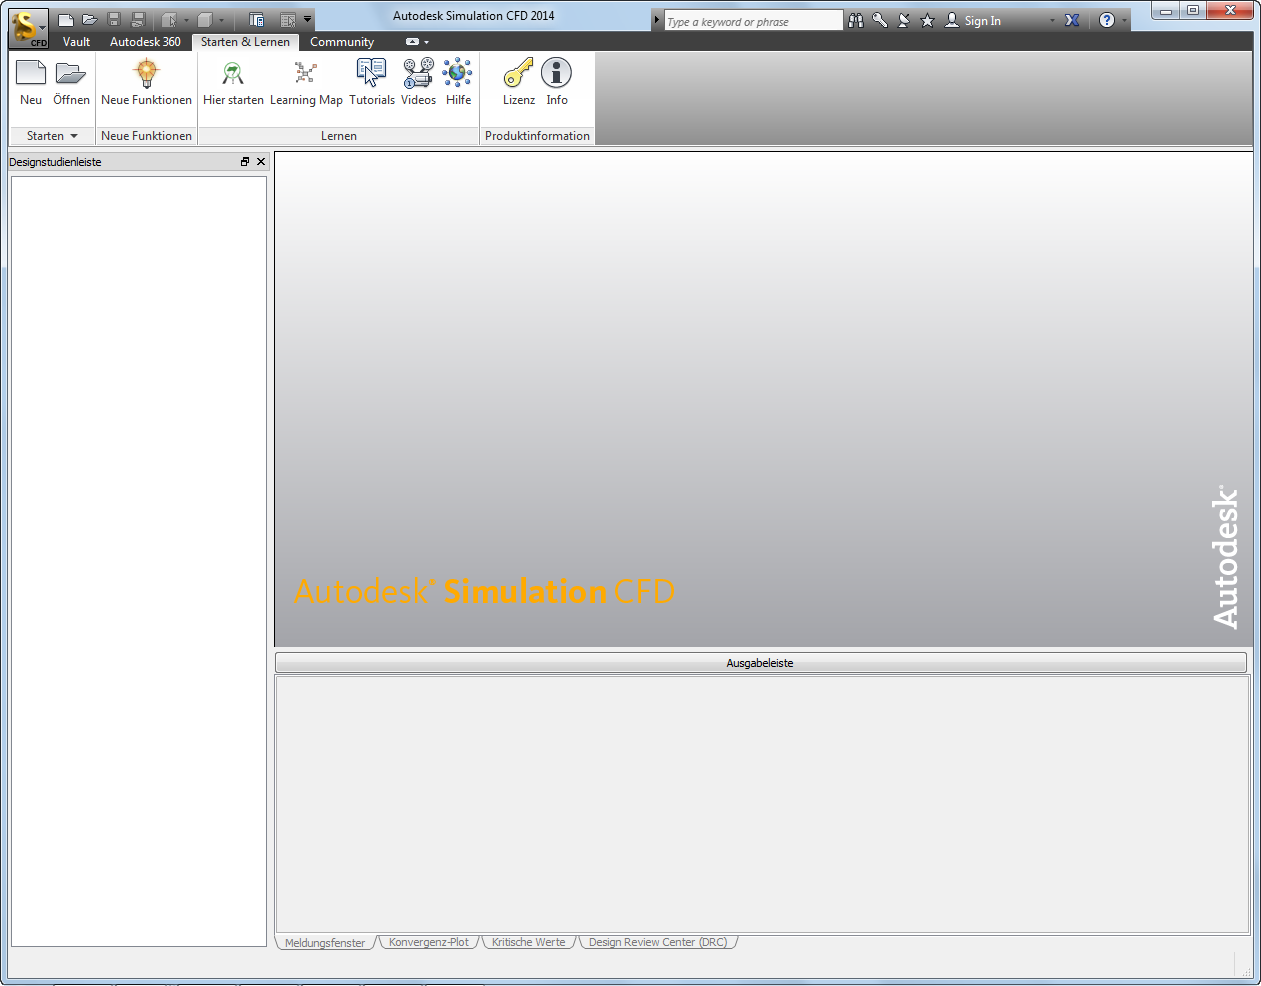Click the 3D cube view icon in quick access toolbar
The height and width of the screenshot is (986, 1261).
(205, 20)
